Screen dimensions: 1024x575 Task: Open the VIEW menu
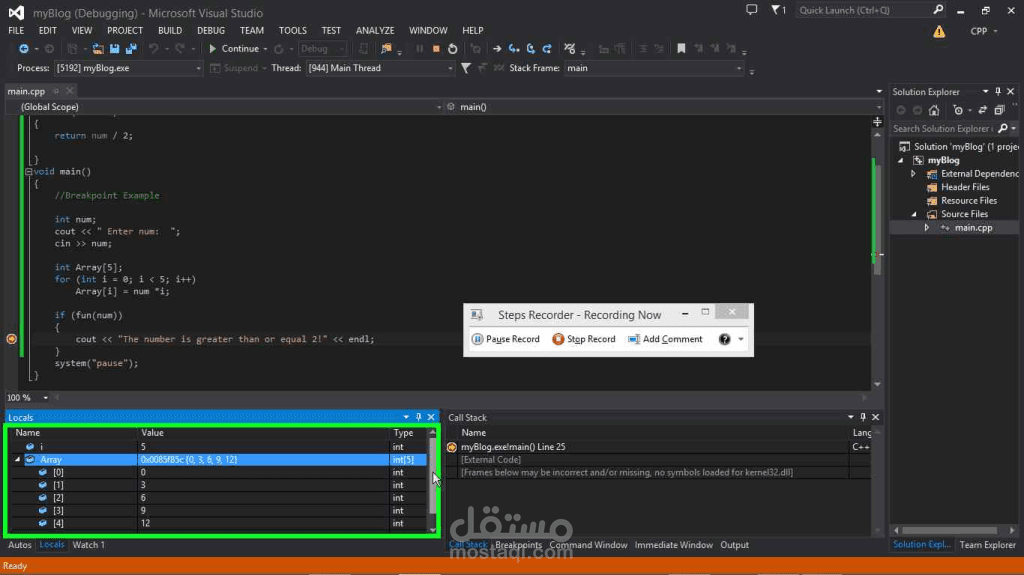pyautogui.click(x=82, y=31)
